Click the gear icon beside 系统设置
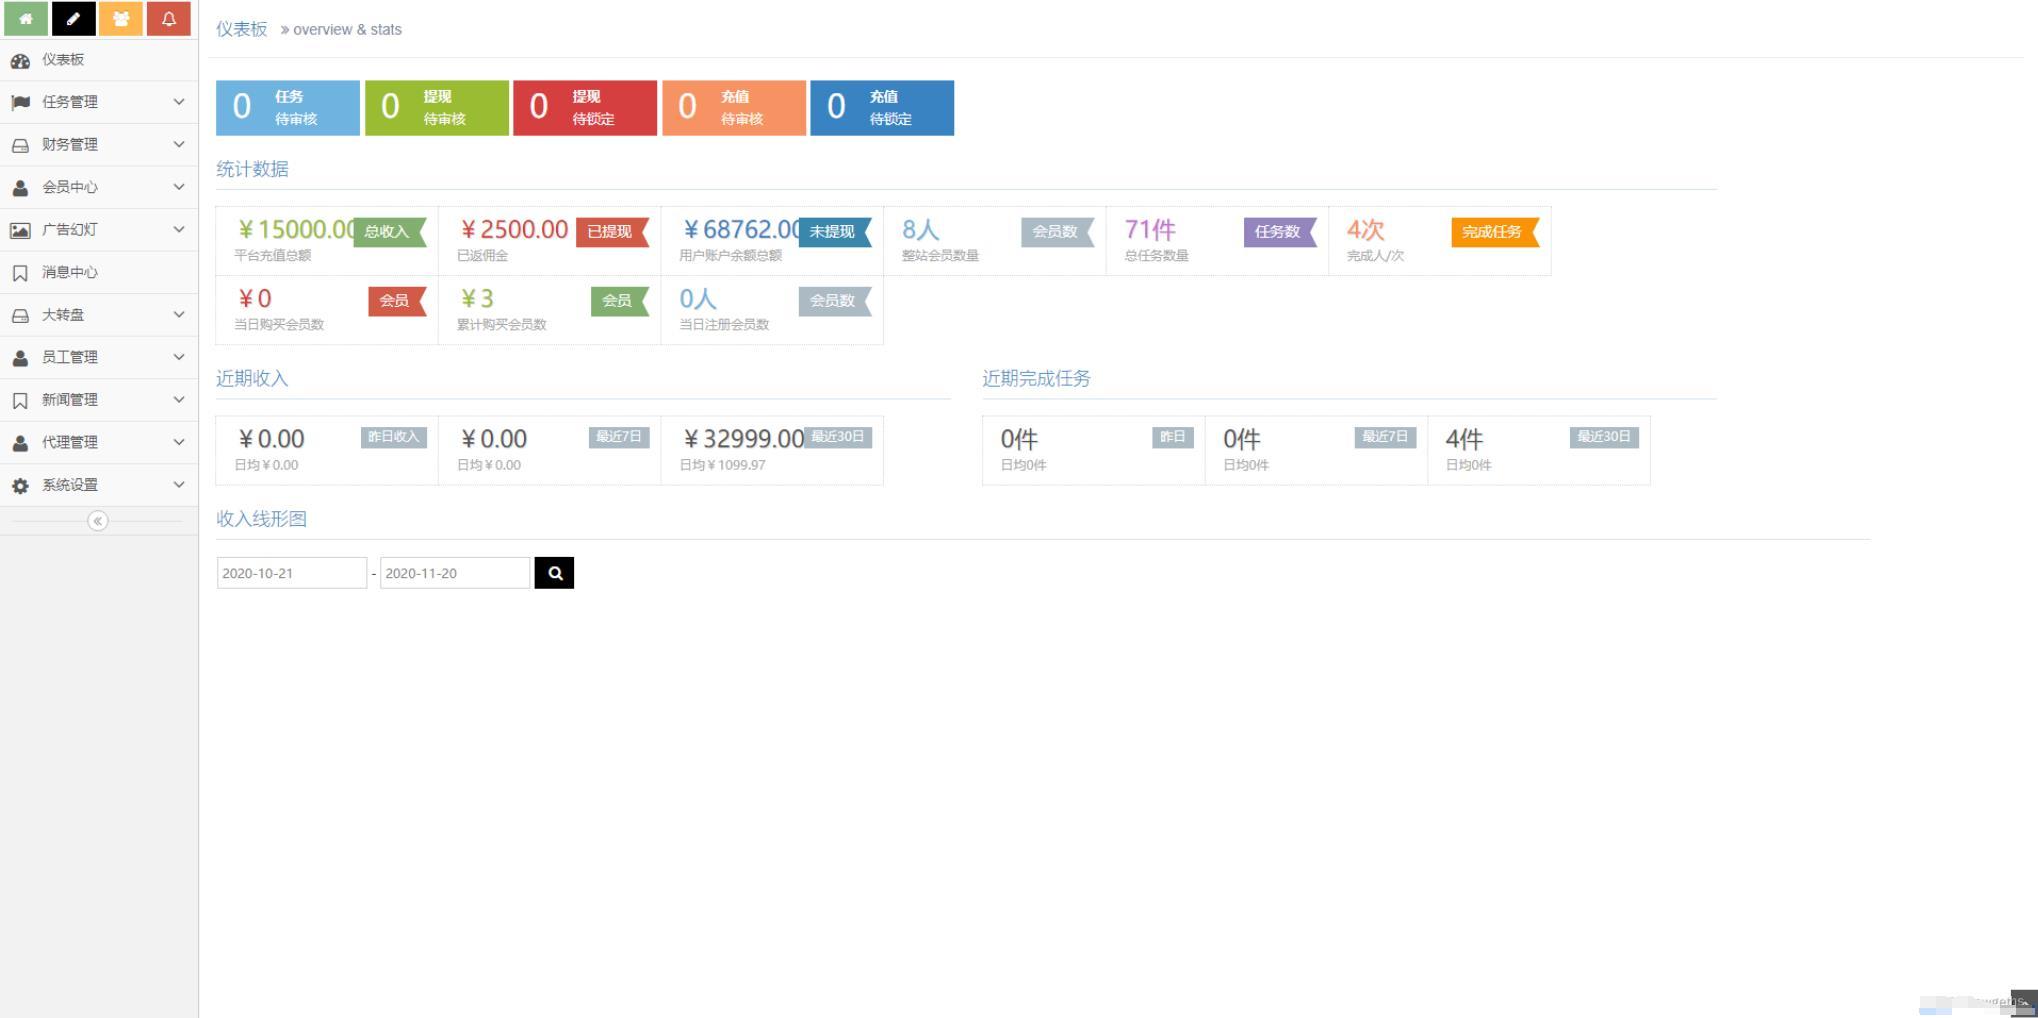The image size is (2038, 1018). [20, 485]
